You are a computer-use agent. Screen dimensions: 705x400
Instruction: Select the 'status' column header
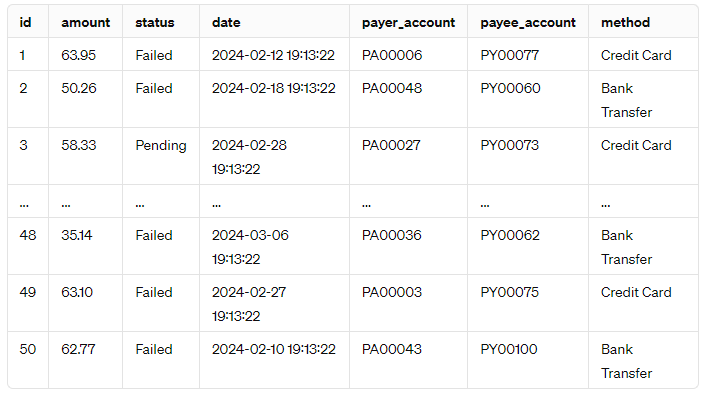(155, 22)
